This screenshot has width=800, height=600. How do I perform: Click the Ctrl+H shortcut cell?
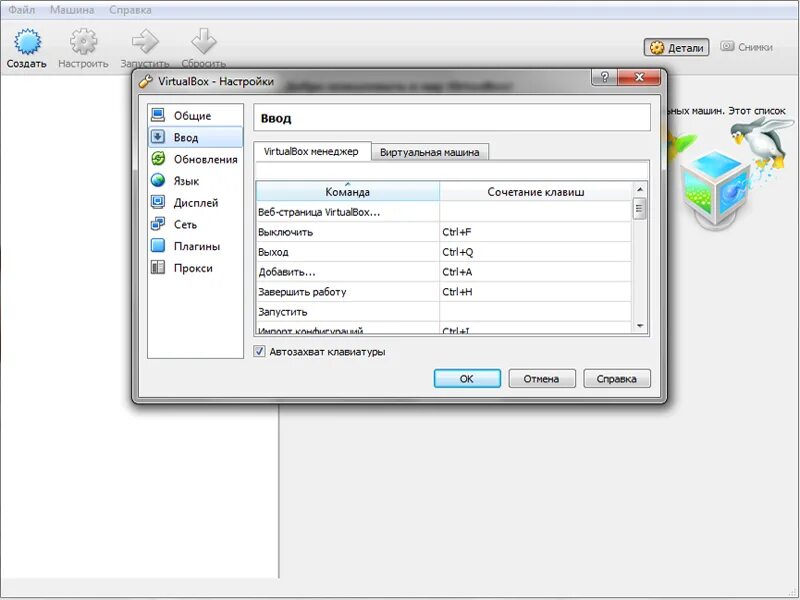536,292
